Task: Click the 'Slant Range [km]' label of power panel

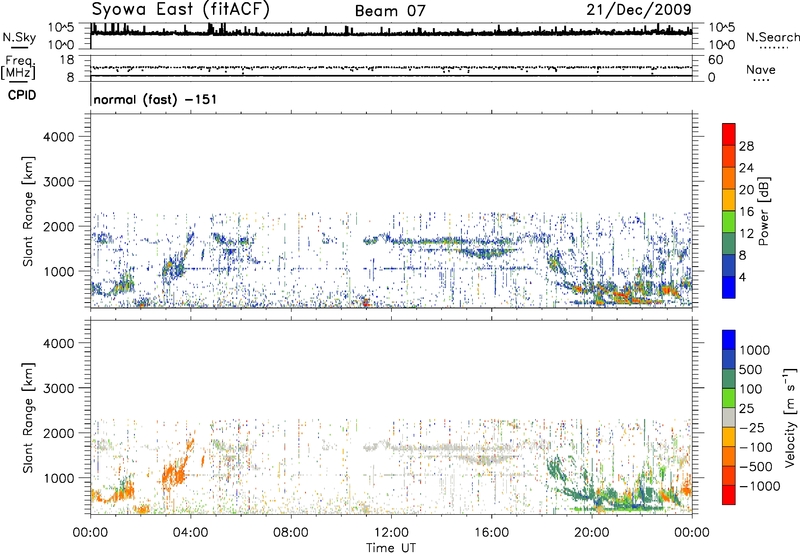Action: [28, 211]
